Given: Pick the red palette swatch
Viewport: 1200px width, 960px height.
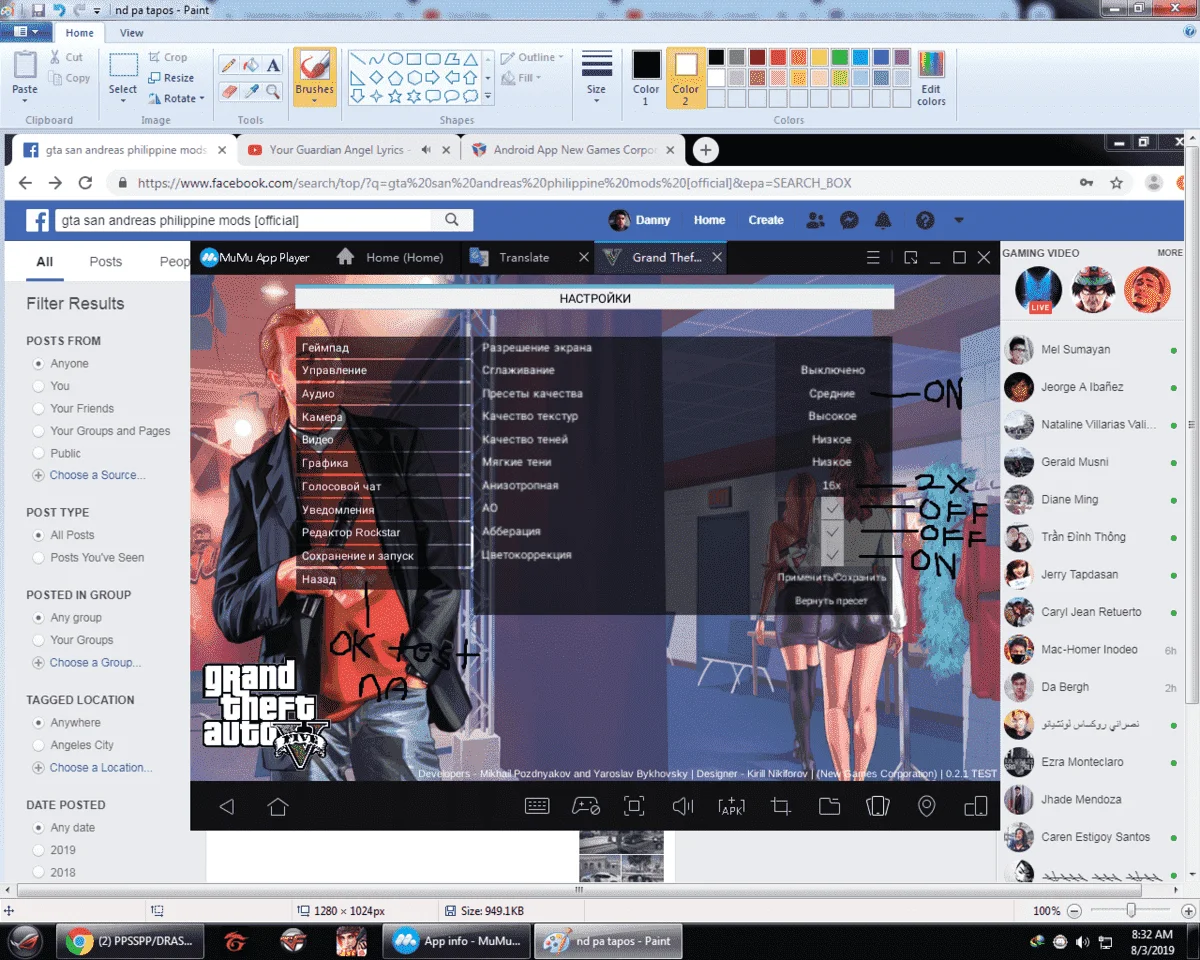Looking at the screenshot, I should [778, 57].
